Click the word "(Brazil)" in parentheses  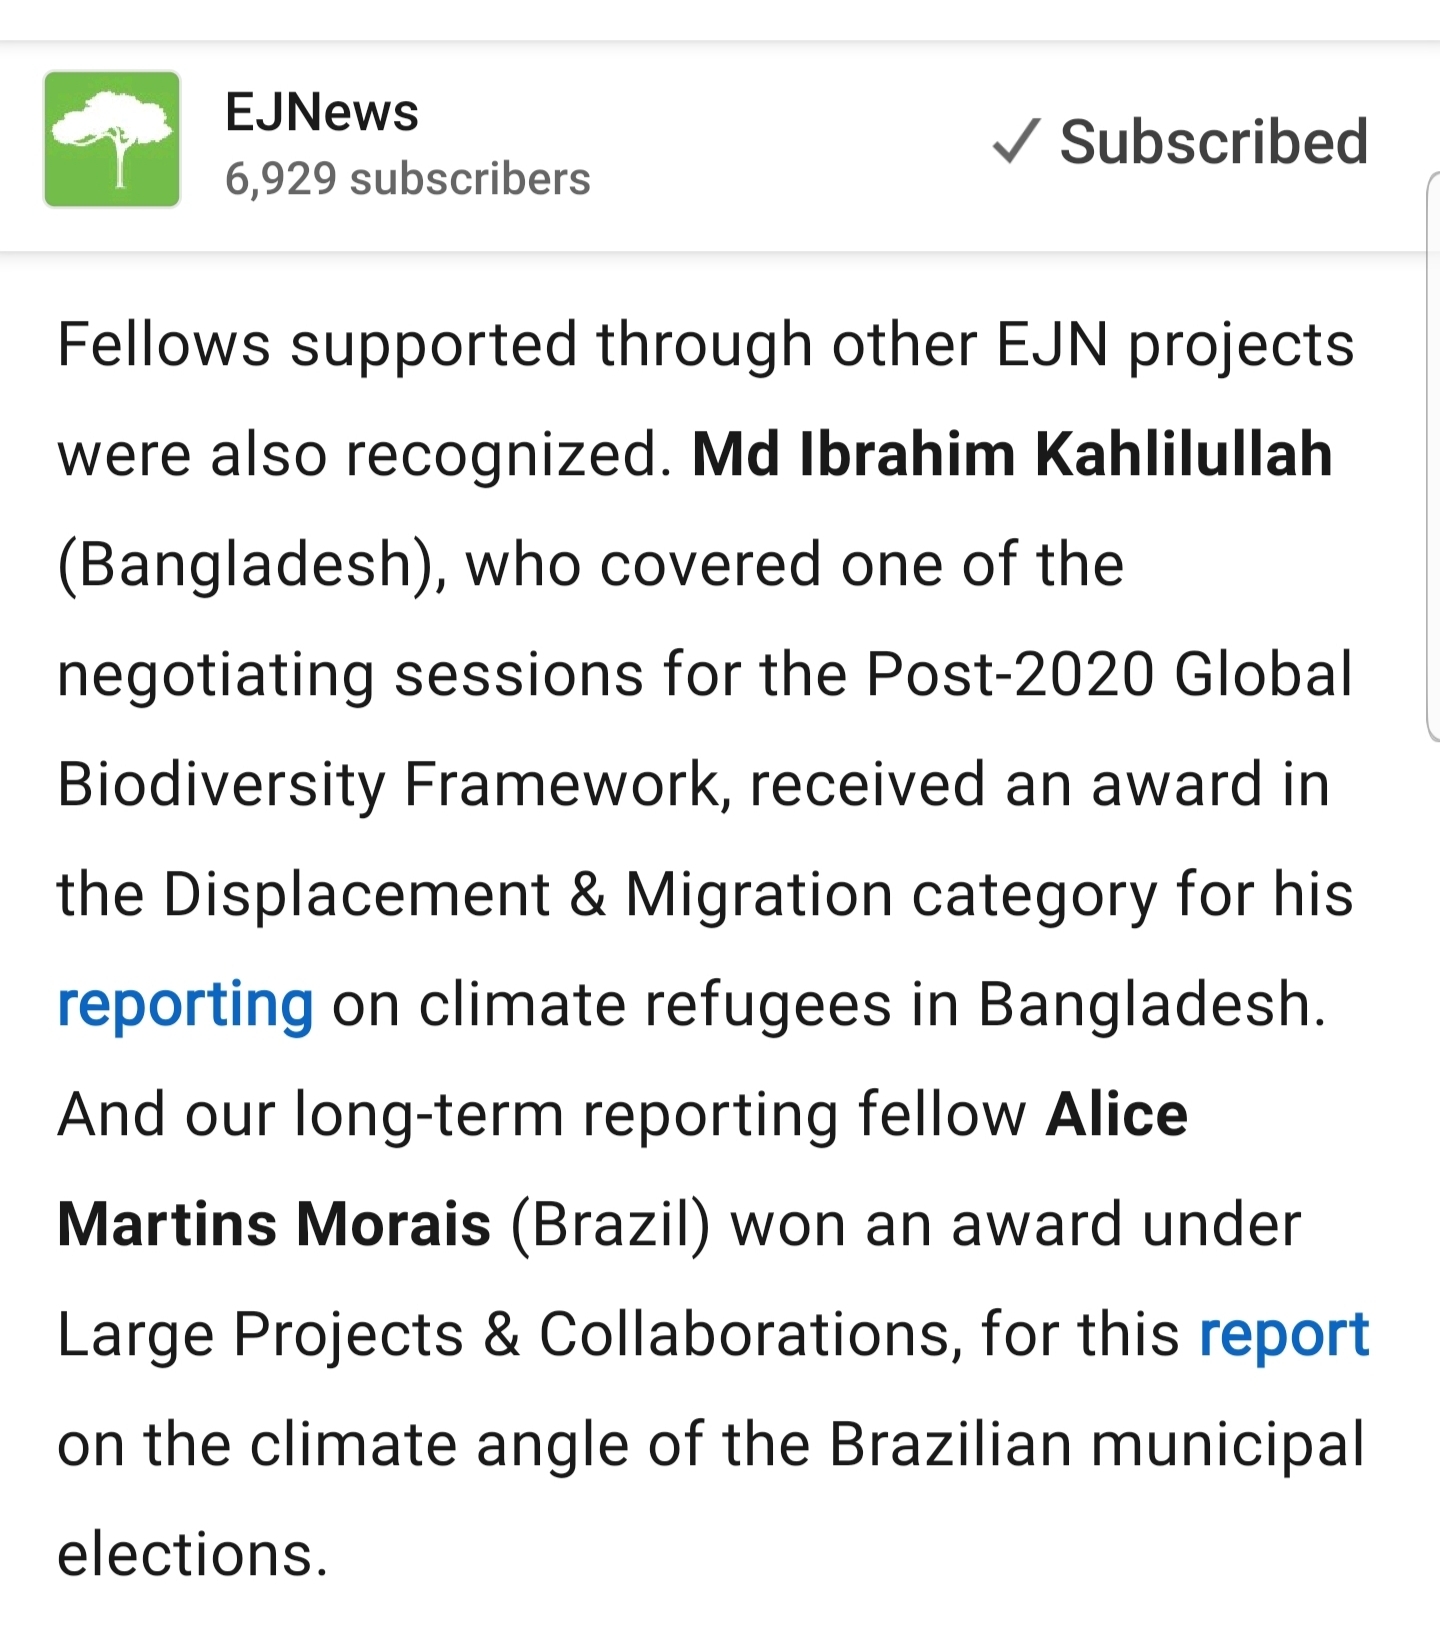coord(610,1224)
